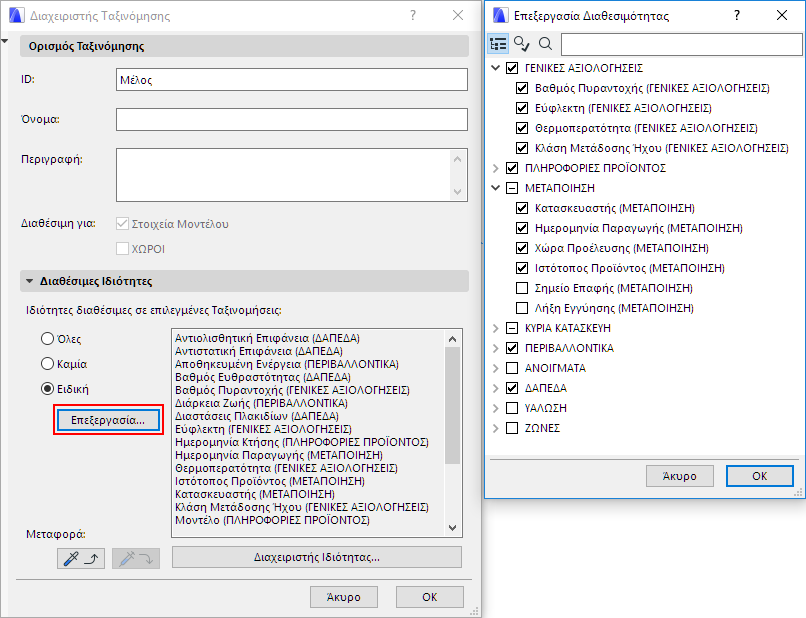Expand the ΠΛΗΡΟΦΟΡΙΕΣ ΠΡΟΪΟΝΤΟΣ group
806x618 pixels.
496,168
